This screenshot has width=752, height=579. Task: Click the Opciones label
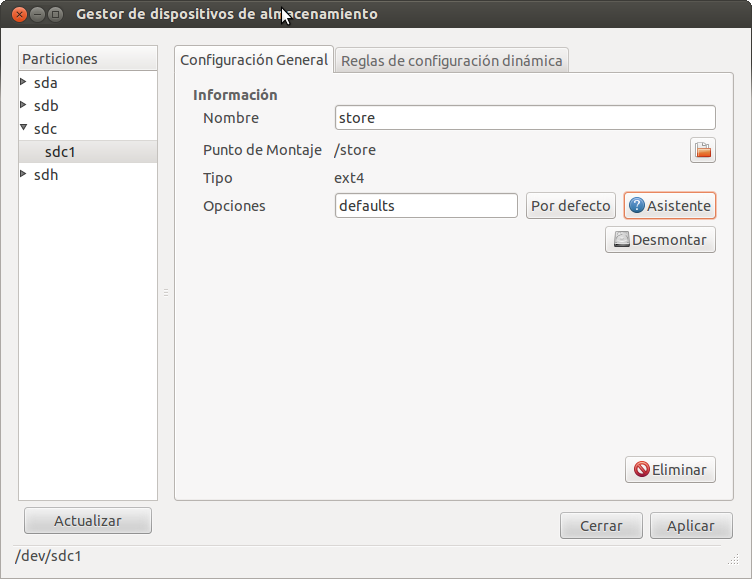click(234, 206)
